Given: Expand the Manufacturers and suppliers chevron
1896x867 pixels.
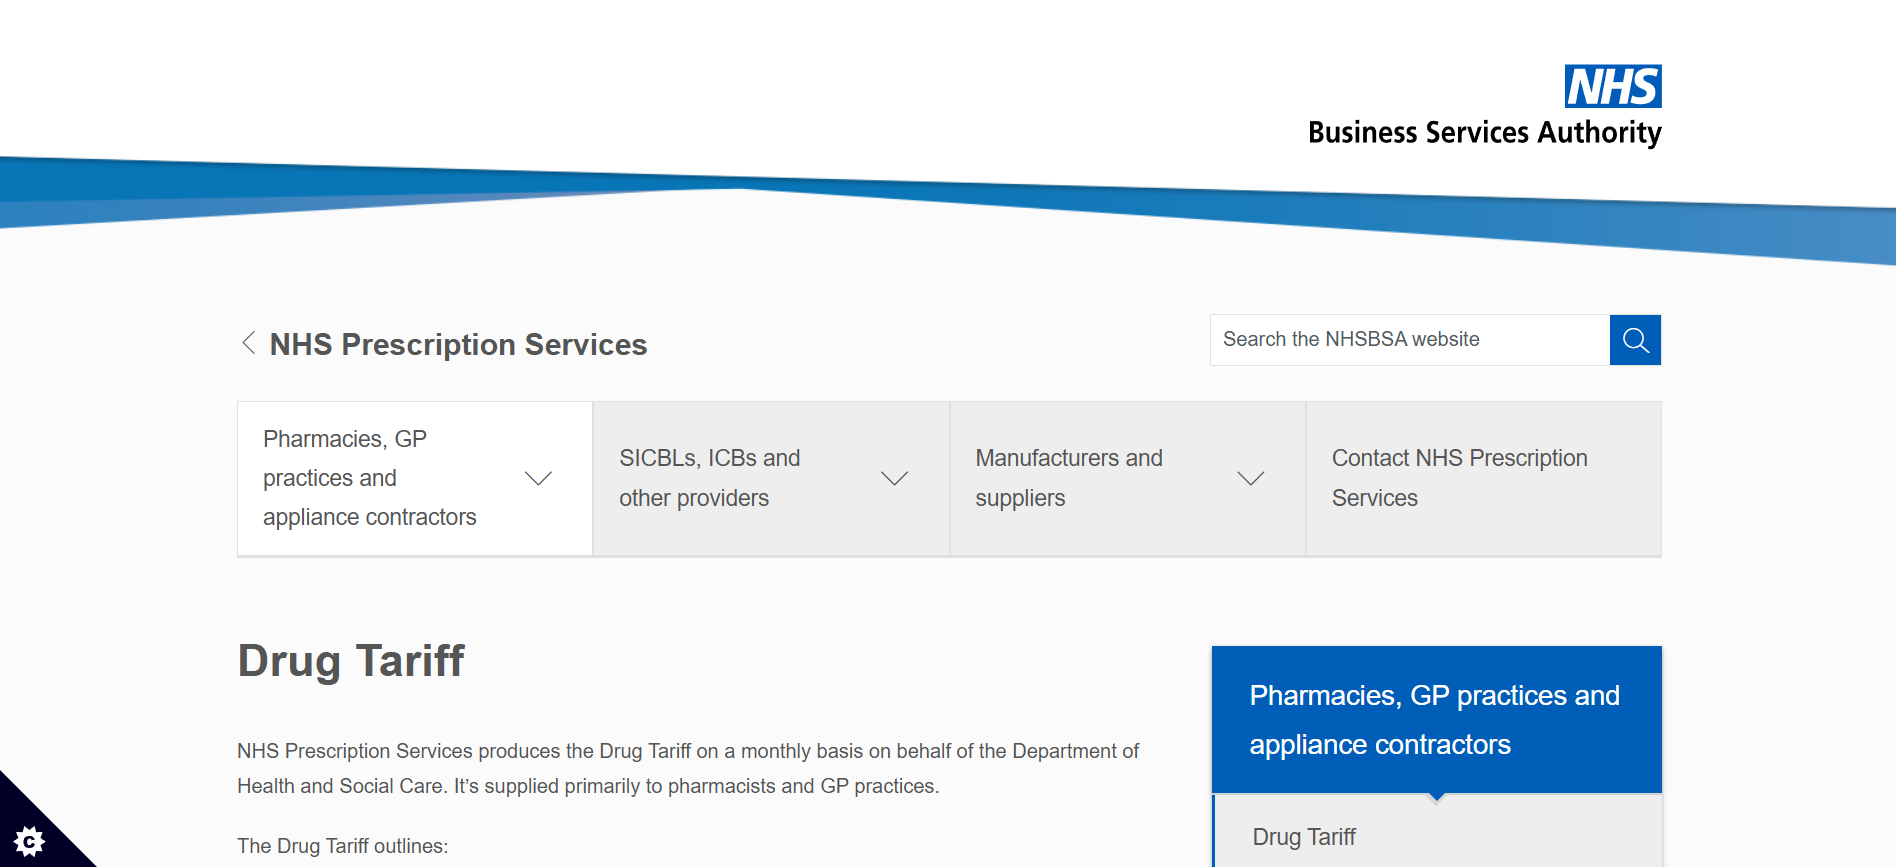Looking at the screenshot, I should (1250, 478).
